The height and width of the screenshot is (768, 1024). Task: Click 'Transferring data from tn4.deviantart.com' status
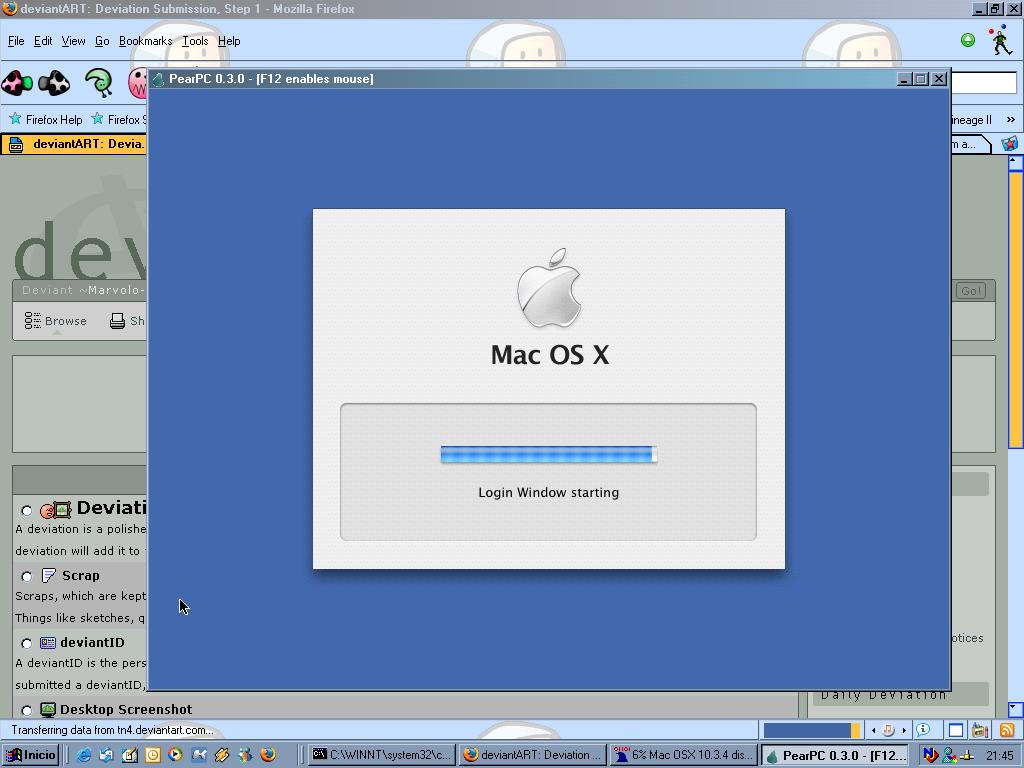(x=112, y=730)
